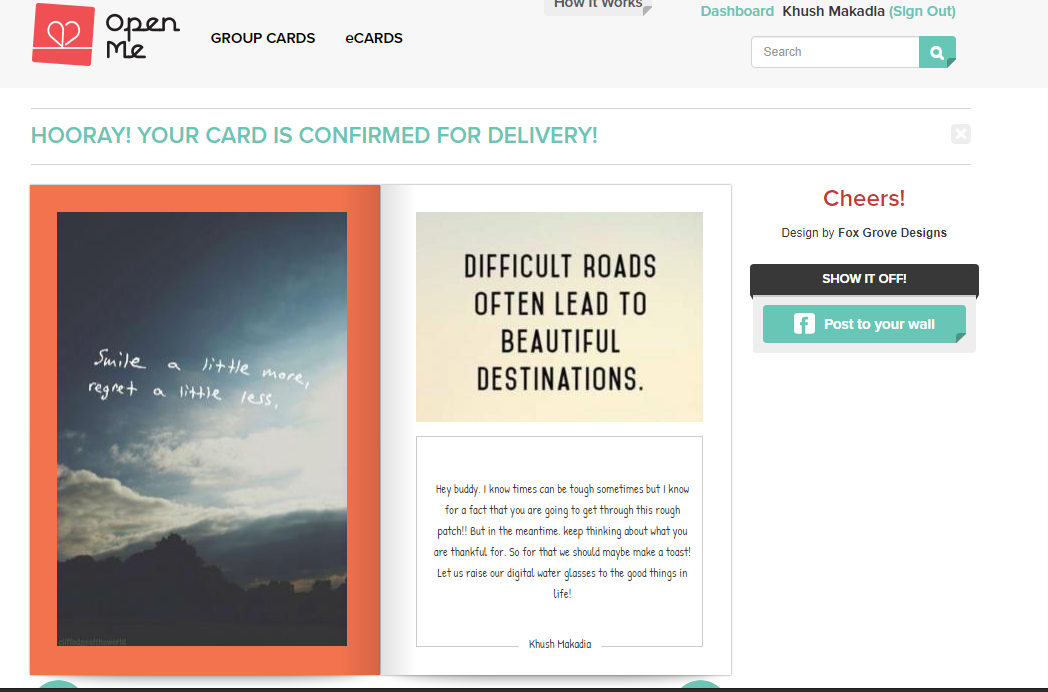Click the user name Khush Makadia

click(833, 11)
